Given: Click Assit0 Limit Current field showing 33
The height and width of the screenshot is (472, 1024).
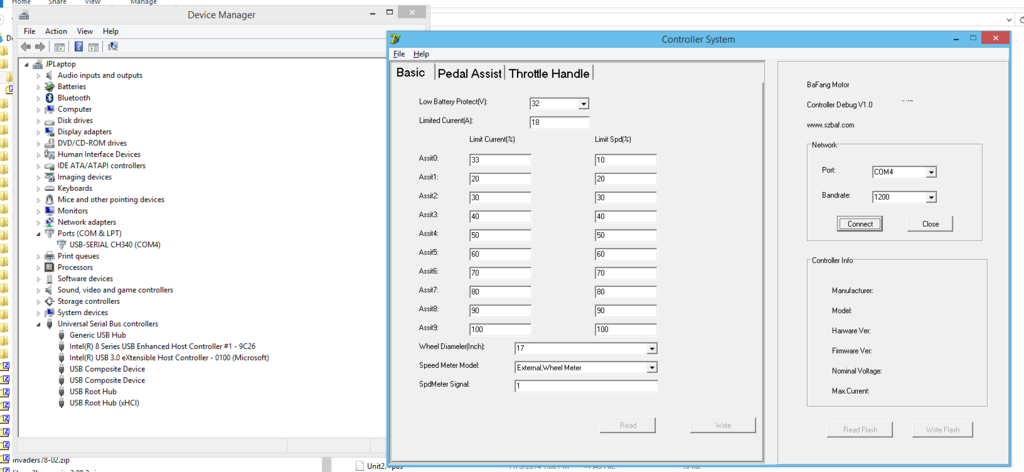Looking at the screenshot, I should tap(500, 160).
